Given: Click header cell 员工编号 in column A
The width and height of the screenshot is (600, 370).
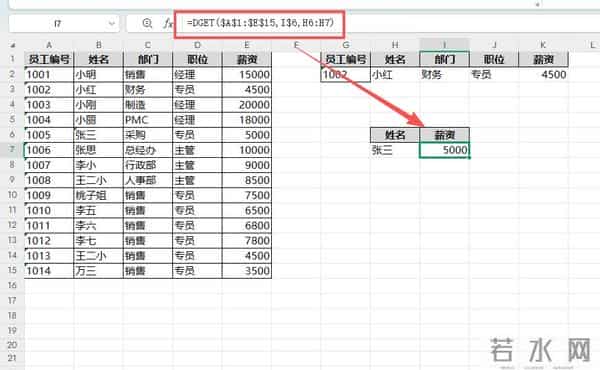Looking at the screenshot, I should pyautogui.click(x=49, y=59).
